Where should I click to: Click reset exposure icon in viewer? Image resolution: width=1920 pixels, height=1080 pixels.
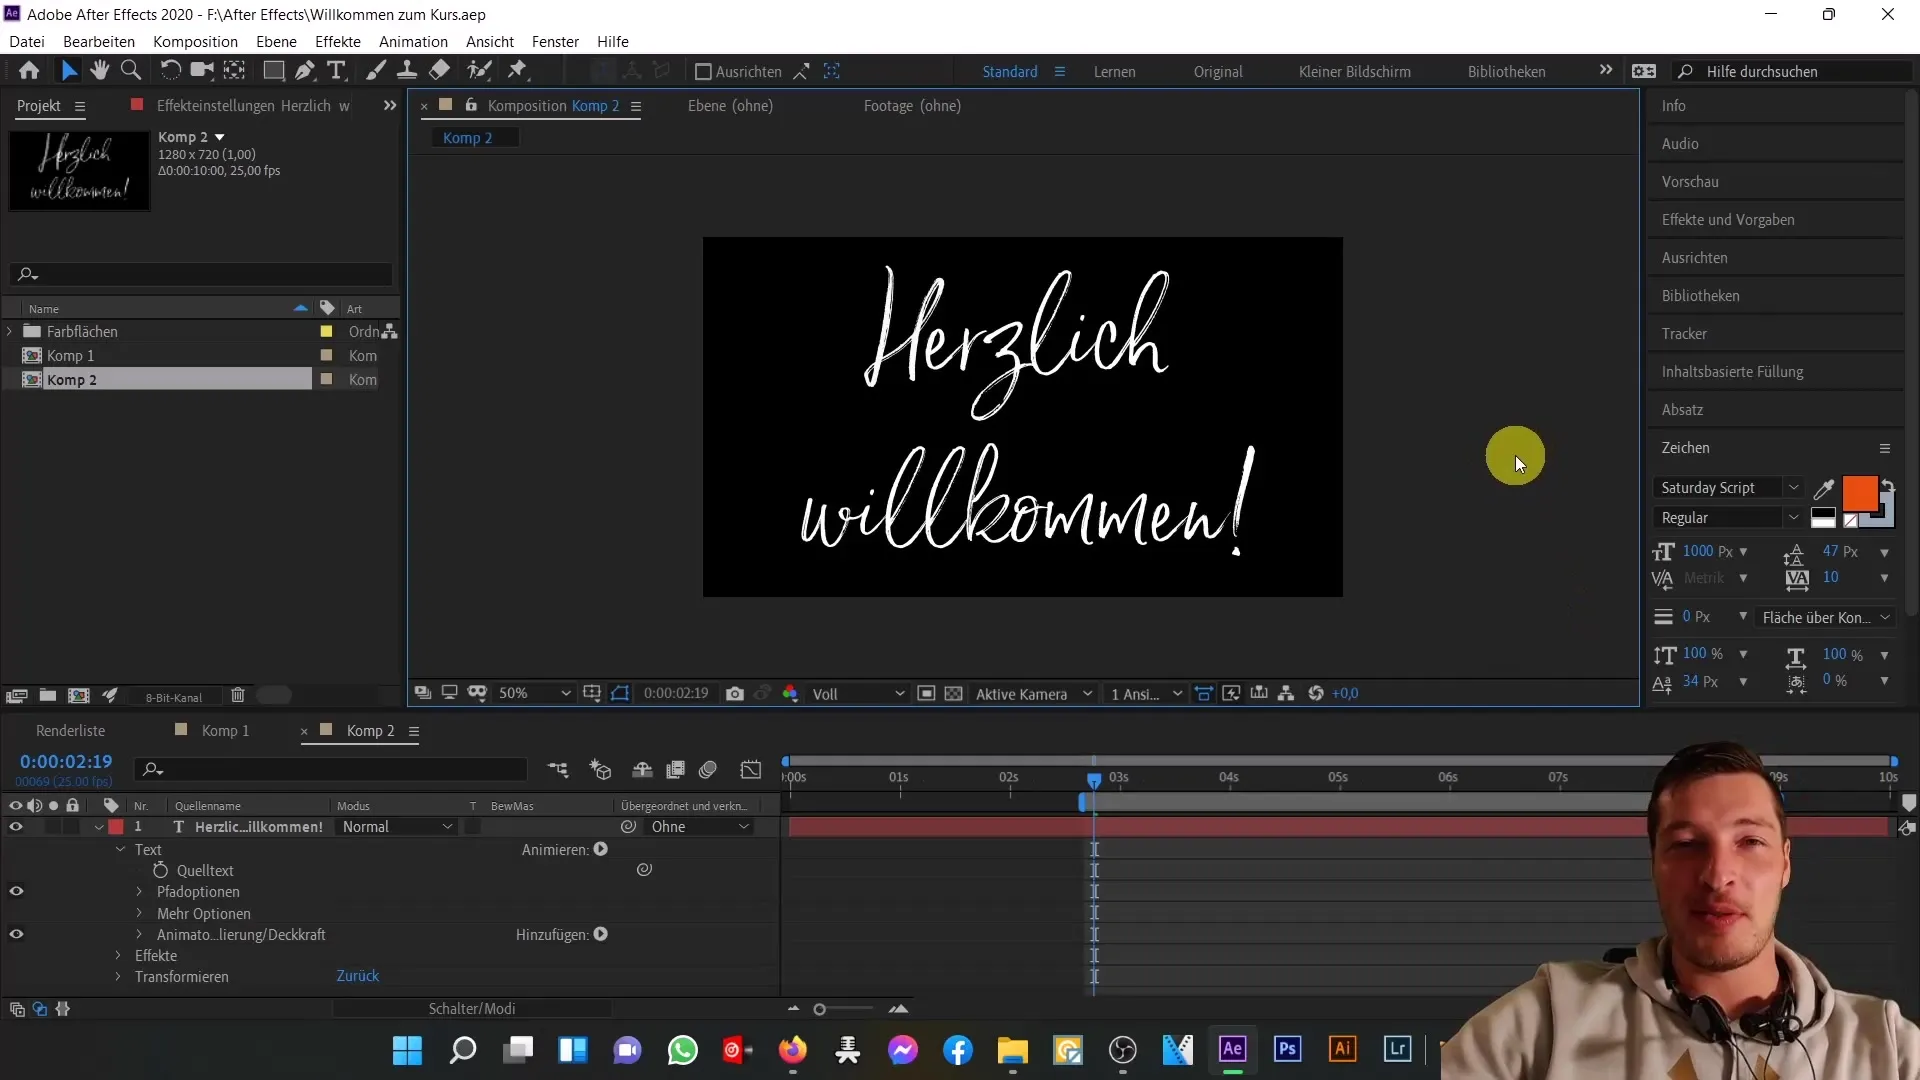click(1316, 693)
